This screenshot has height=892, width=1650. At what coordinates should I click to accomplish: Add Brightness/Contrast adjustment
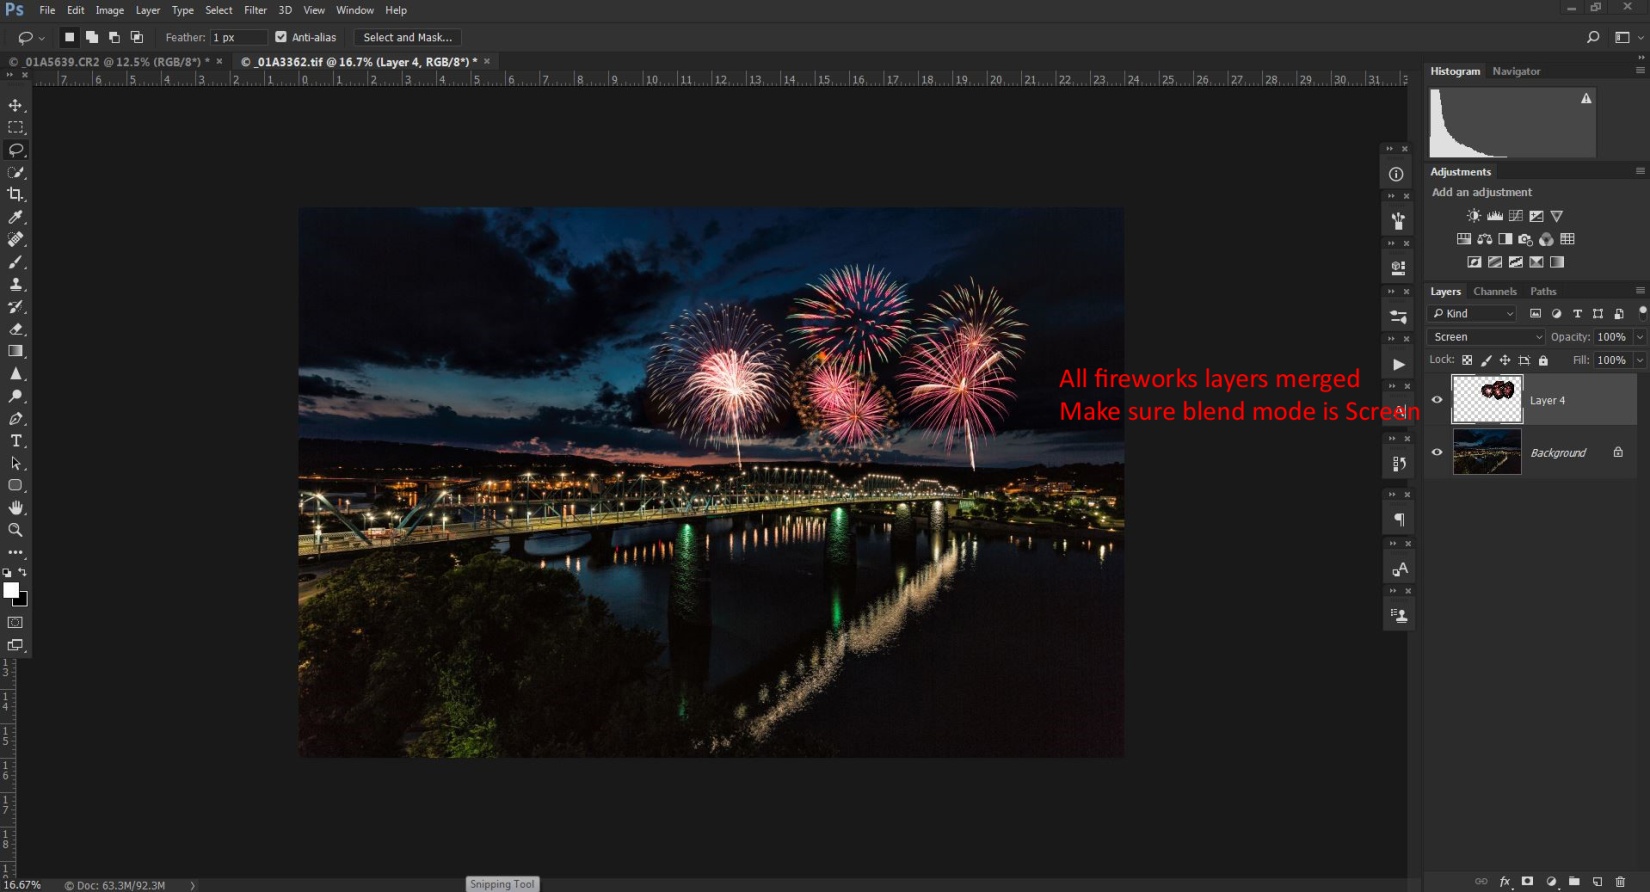pyautogui.click(x=1474, y=216)
